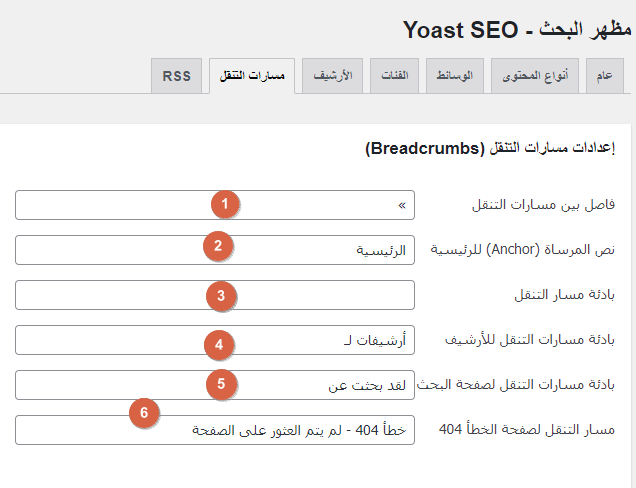
Task: Switch to the RSS tab
Action: coord(176,76)
